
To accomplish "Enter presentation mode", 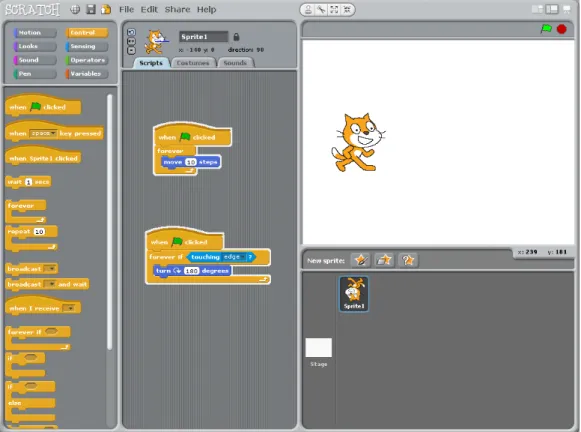I will (567, 9).
